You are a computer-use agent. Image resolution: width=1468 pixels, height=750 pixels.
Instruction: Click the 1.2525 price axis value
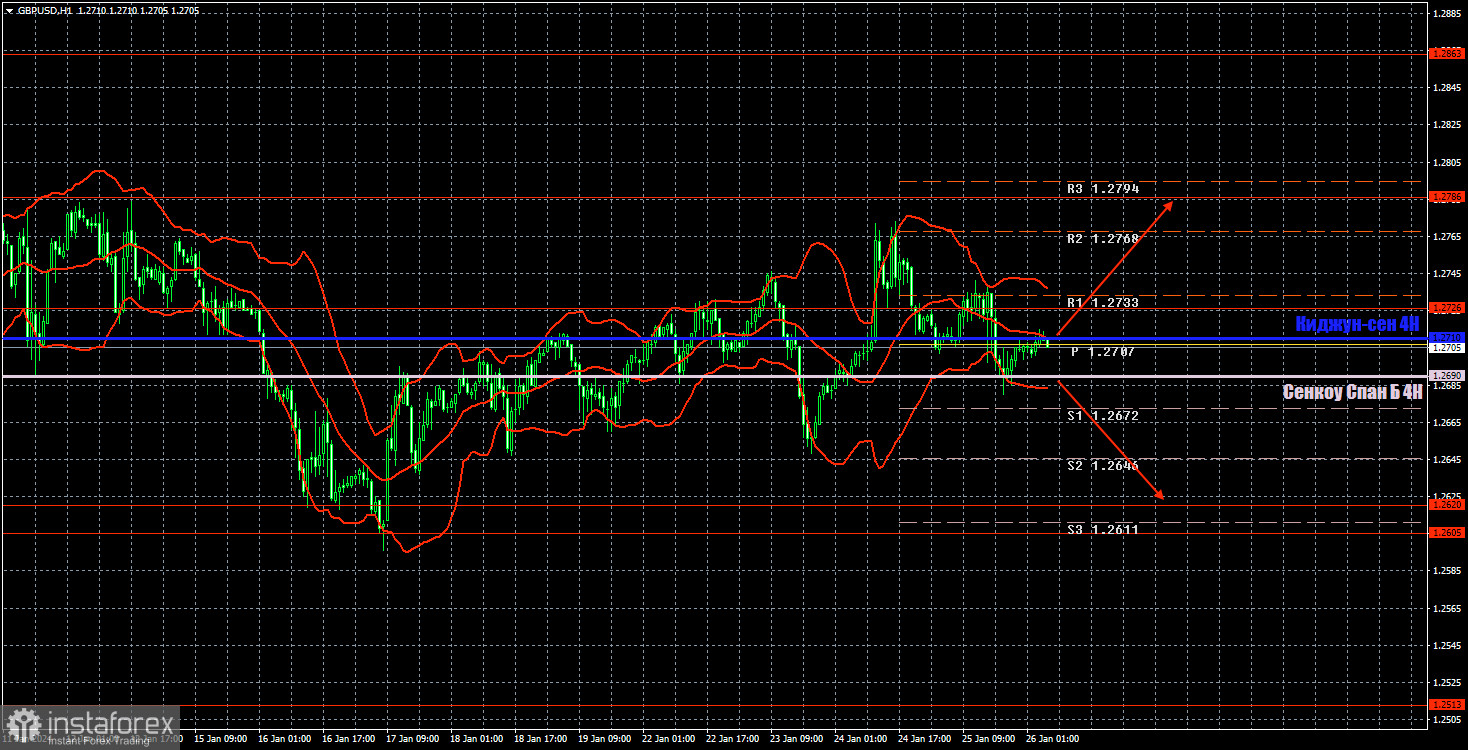(x=1447, y=682)
